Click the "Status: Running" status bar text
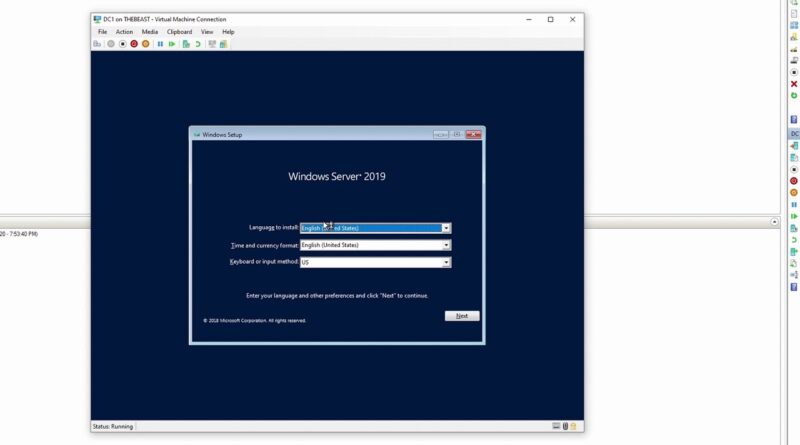 113,427
